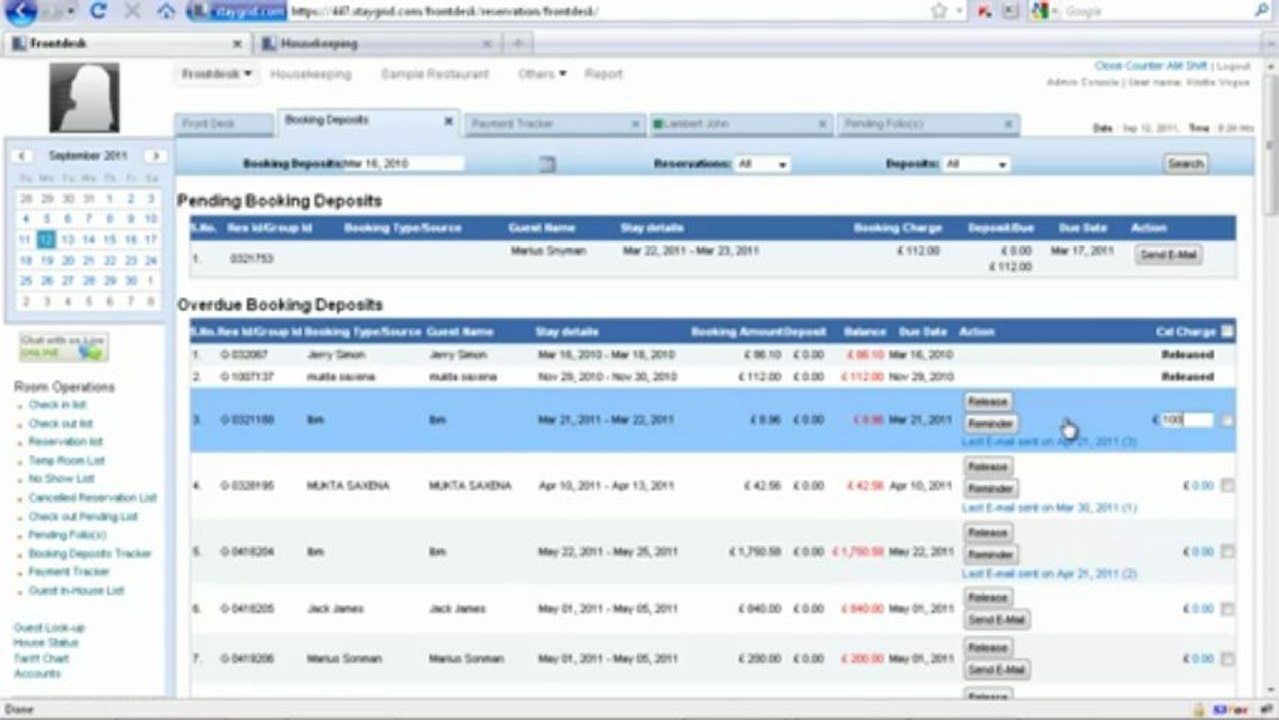Tick the checkbox for row 7 Marius Sonman

[x=1227, y=660]
